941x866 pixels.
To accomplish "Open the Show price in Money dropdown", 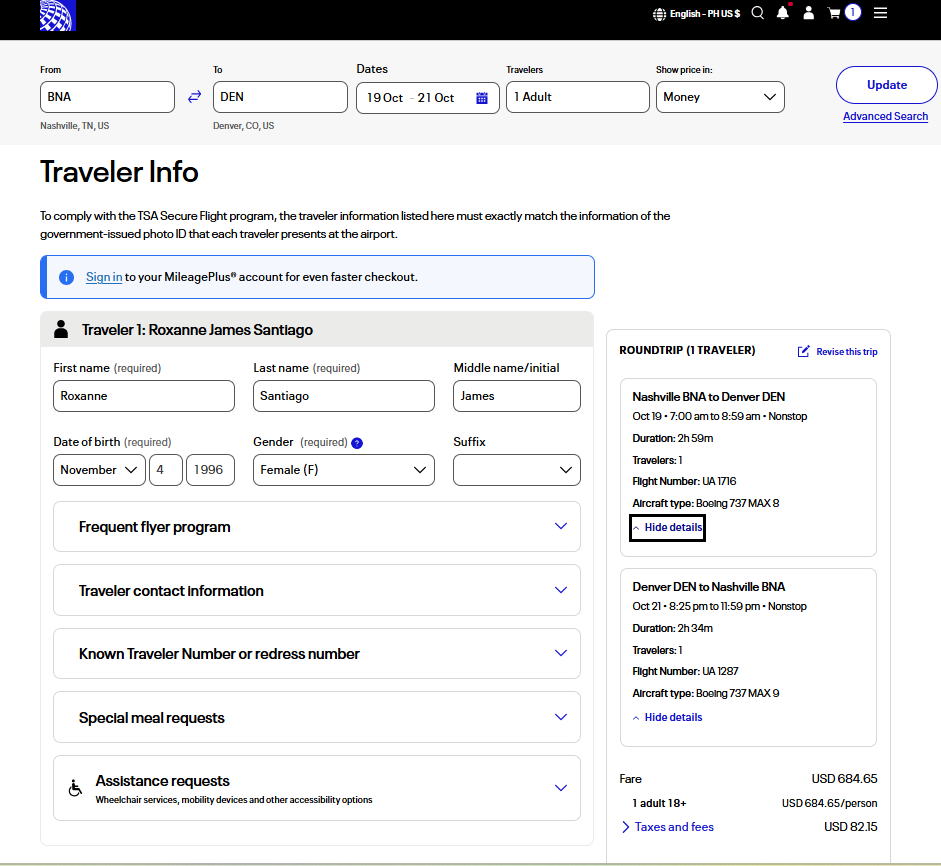I will (x=720, y=97).
